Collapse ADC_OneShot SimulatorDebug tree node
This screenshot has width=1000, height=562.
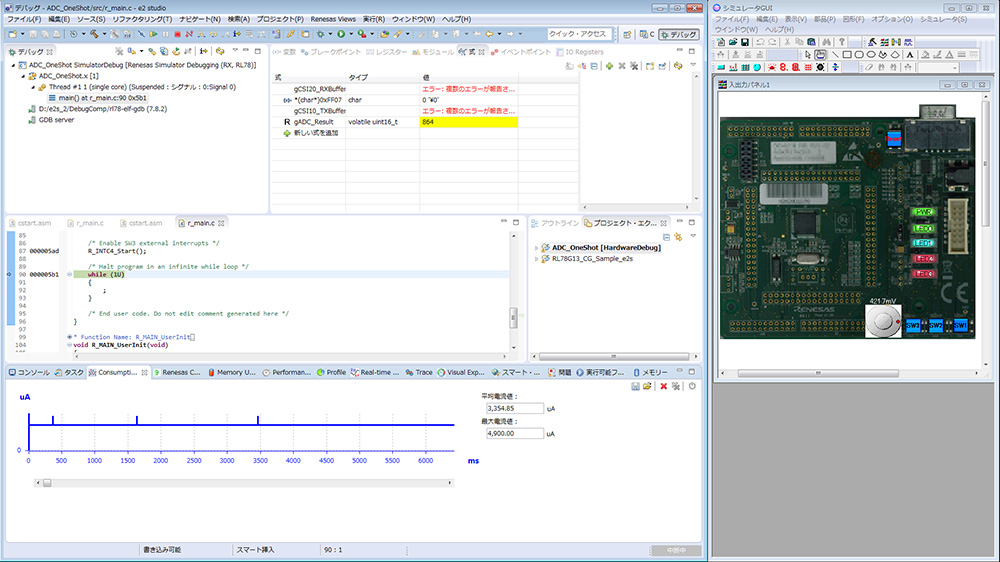[x=13, y=65]
